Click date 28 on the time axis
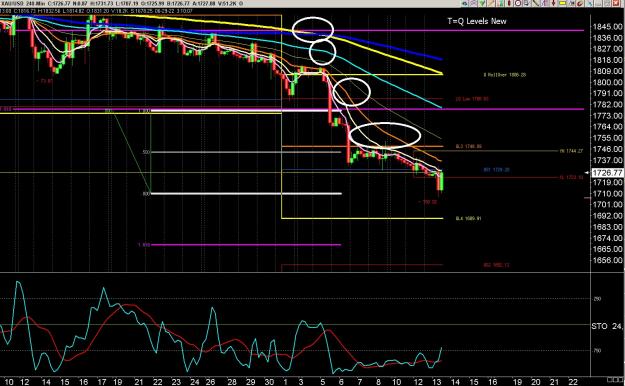 click(232, 382)
